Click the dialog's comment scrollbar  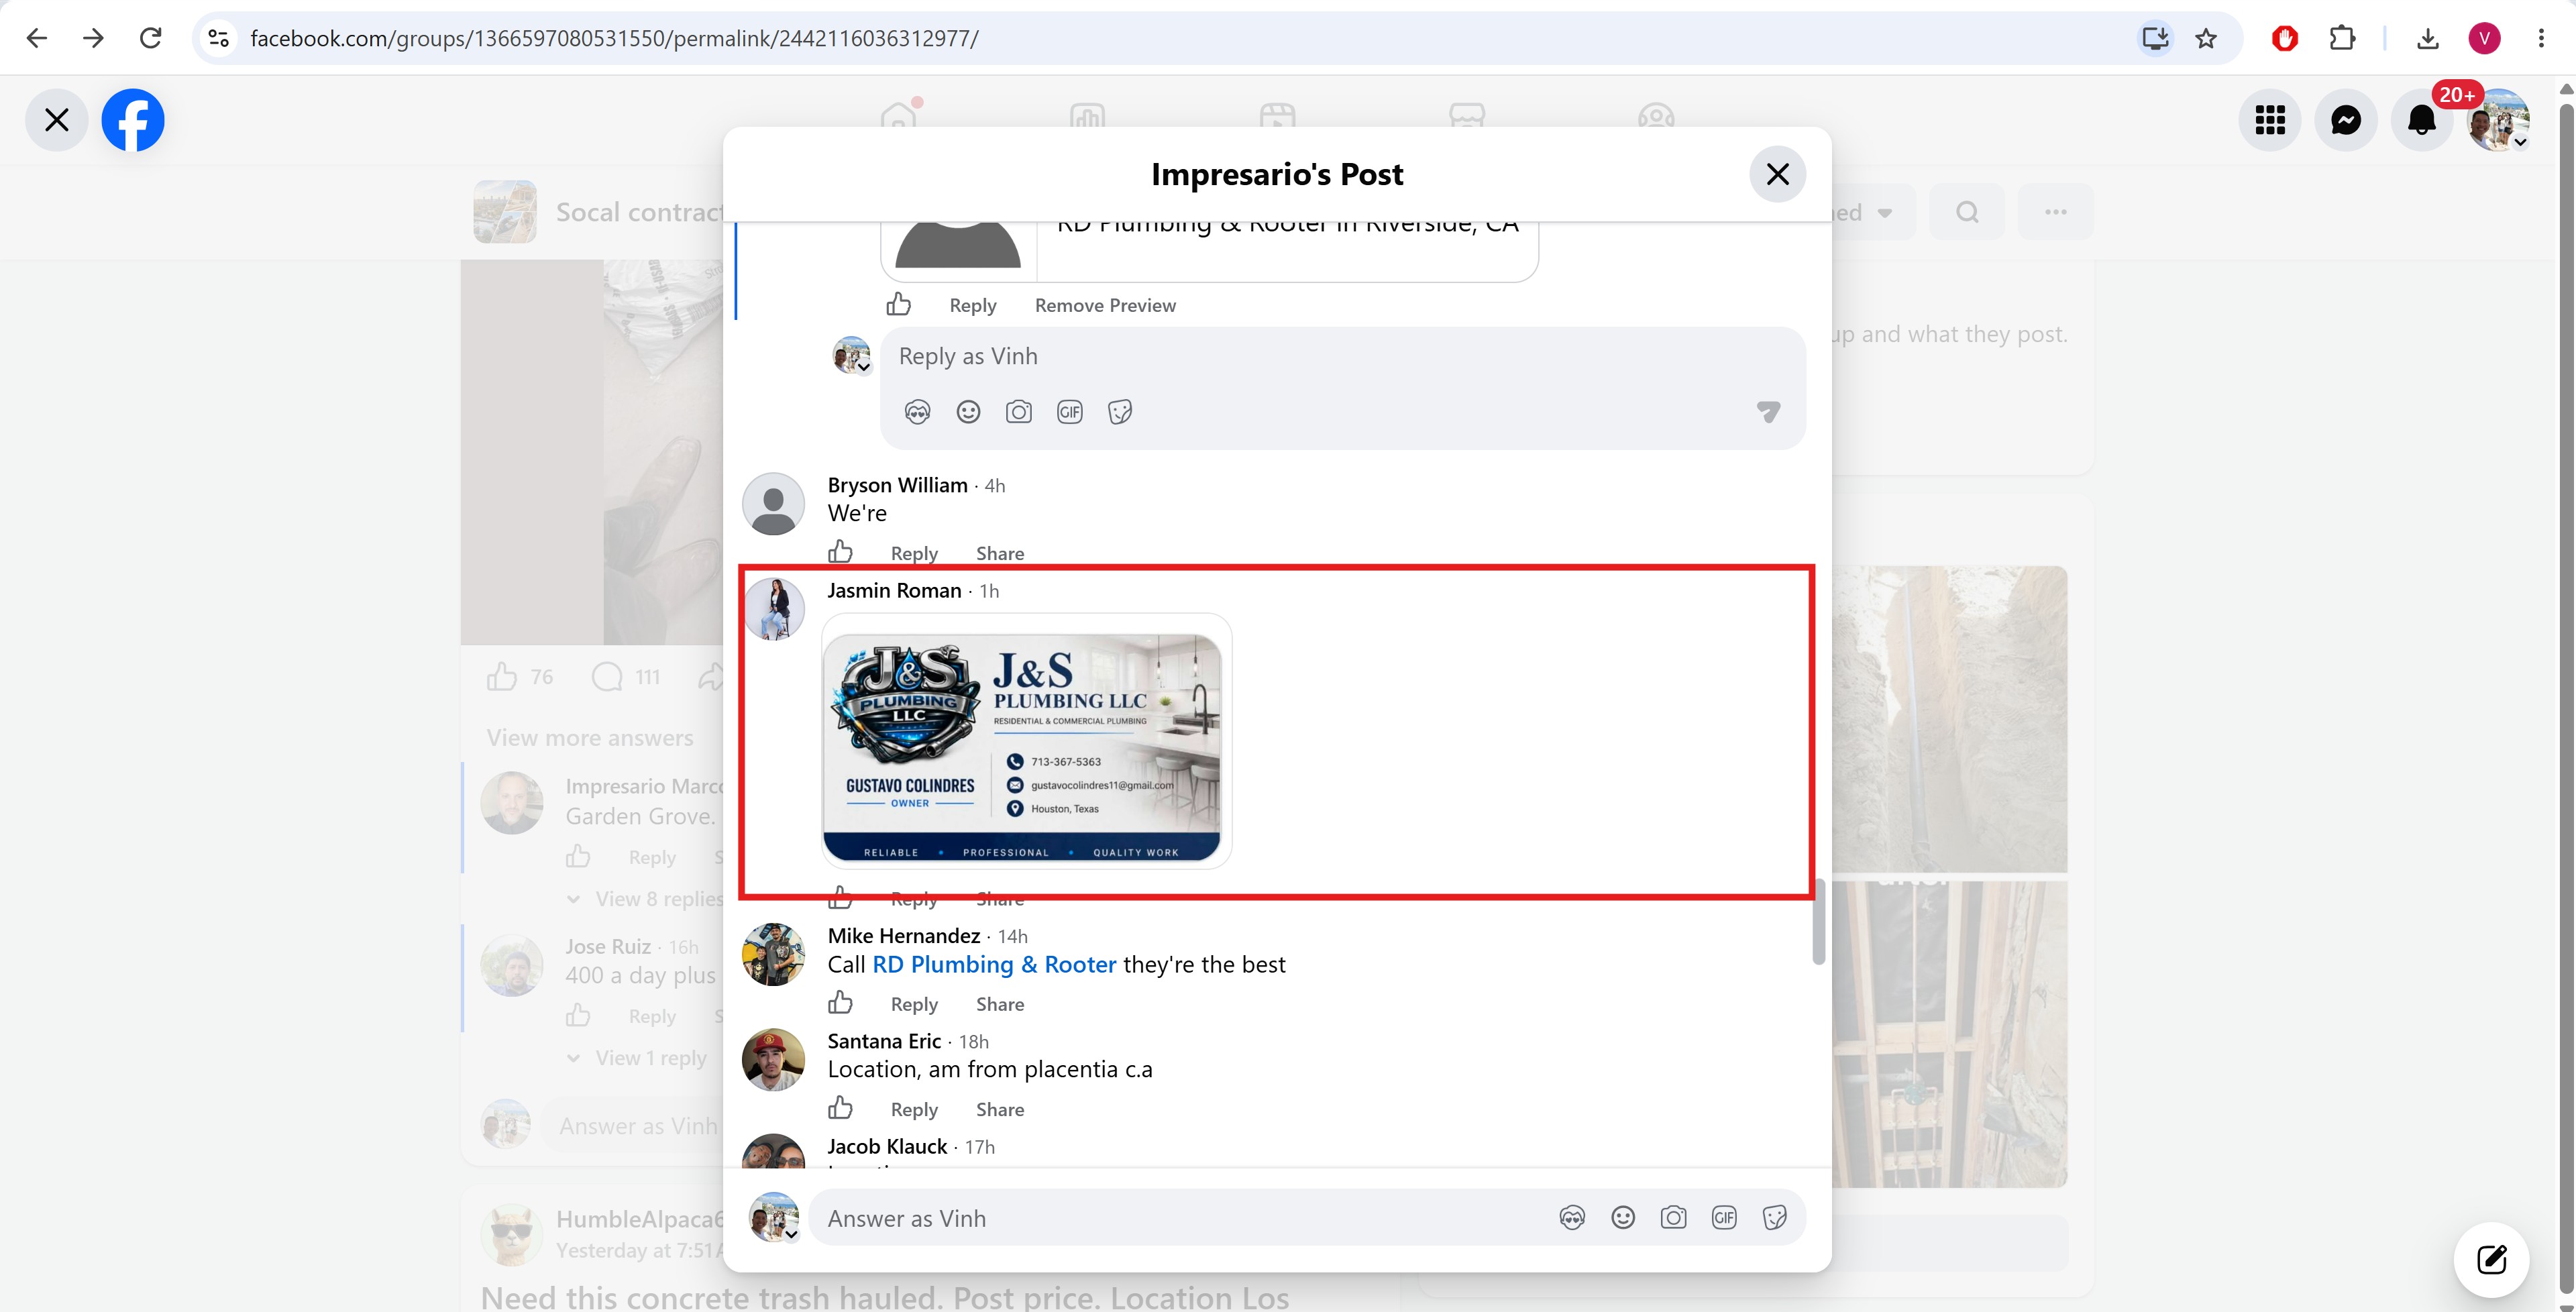1819,922
